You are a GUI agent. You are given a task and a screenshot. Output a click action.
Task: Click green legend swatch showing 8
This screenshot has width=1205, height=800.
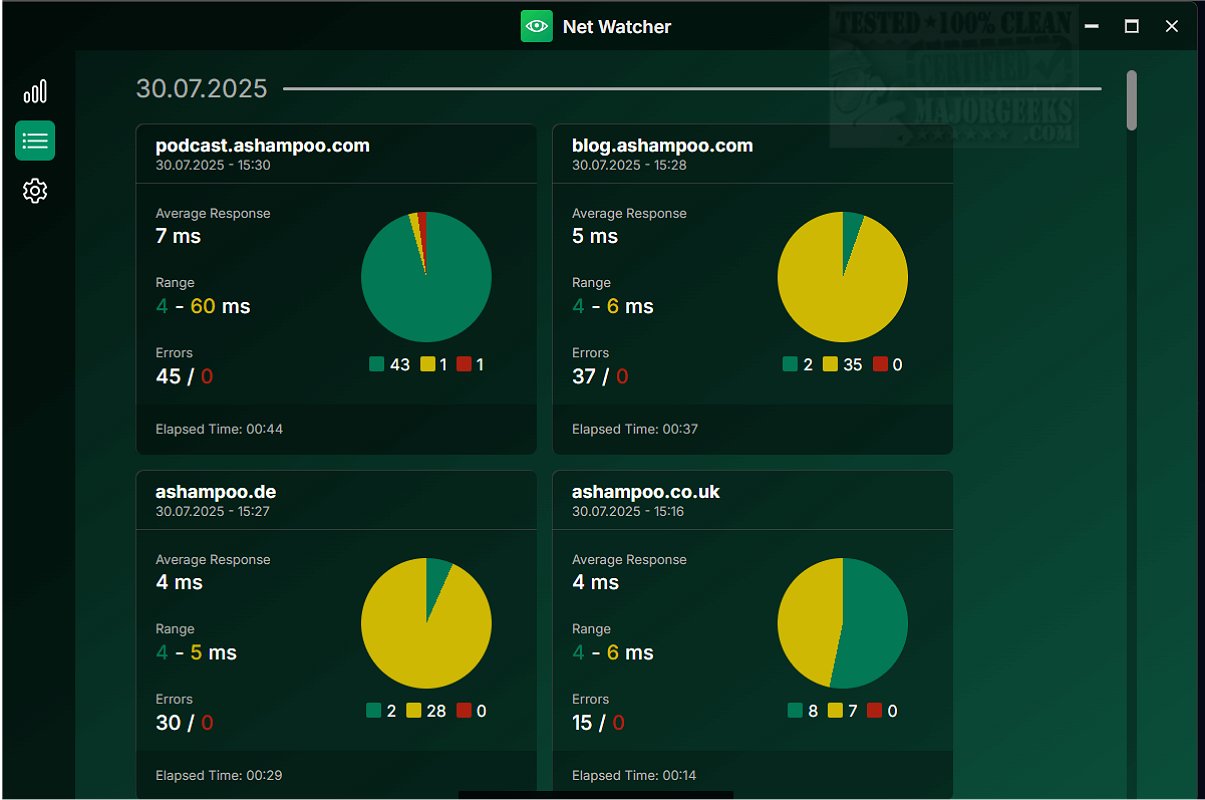[795, 710]
